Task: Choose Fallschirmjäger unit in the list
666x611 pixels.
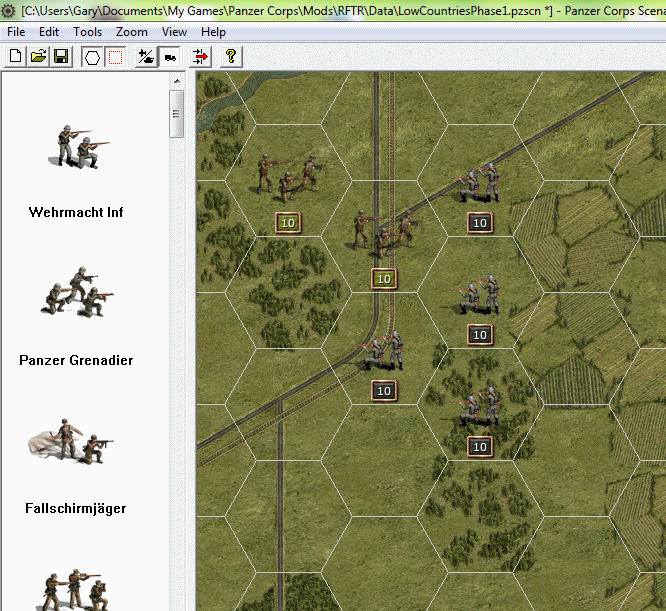Action: pyautogui.click(x=76, y=463)
